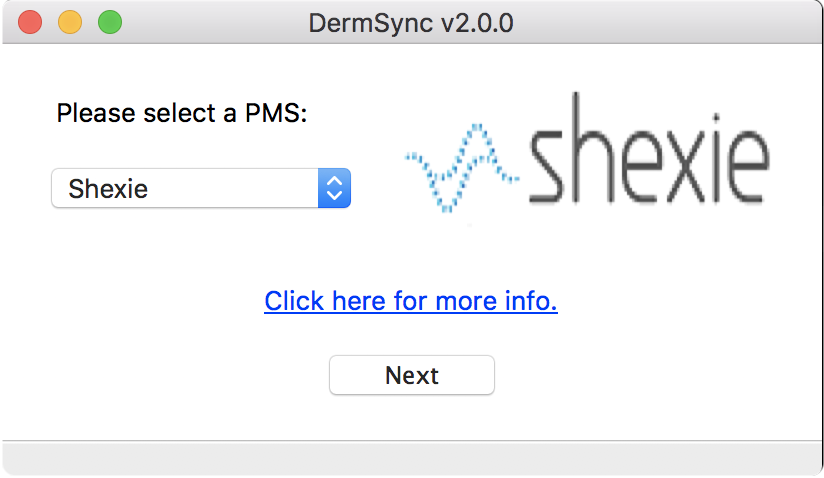Click the gray status bar at window bottom
The height and width of the screenshot is (478, 824).
coord(411,457)
